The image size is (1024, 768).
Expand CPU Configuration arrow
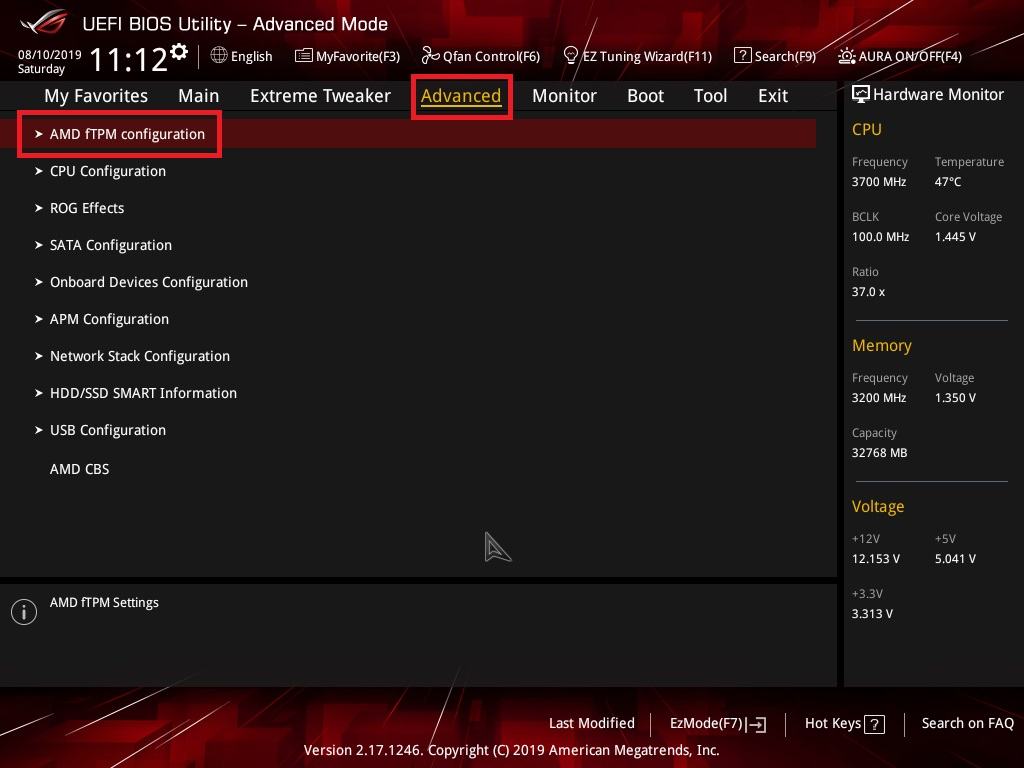point(39,171)
